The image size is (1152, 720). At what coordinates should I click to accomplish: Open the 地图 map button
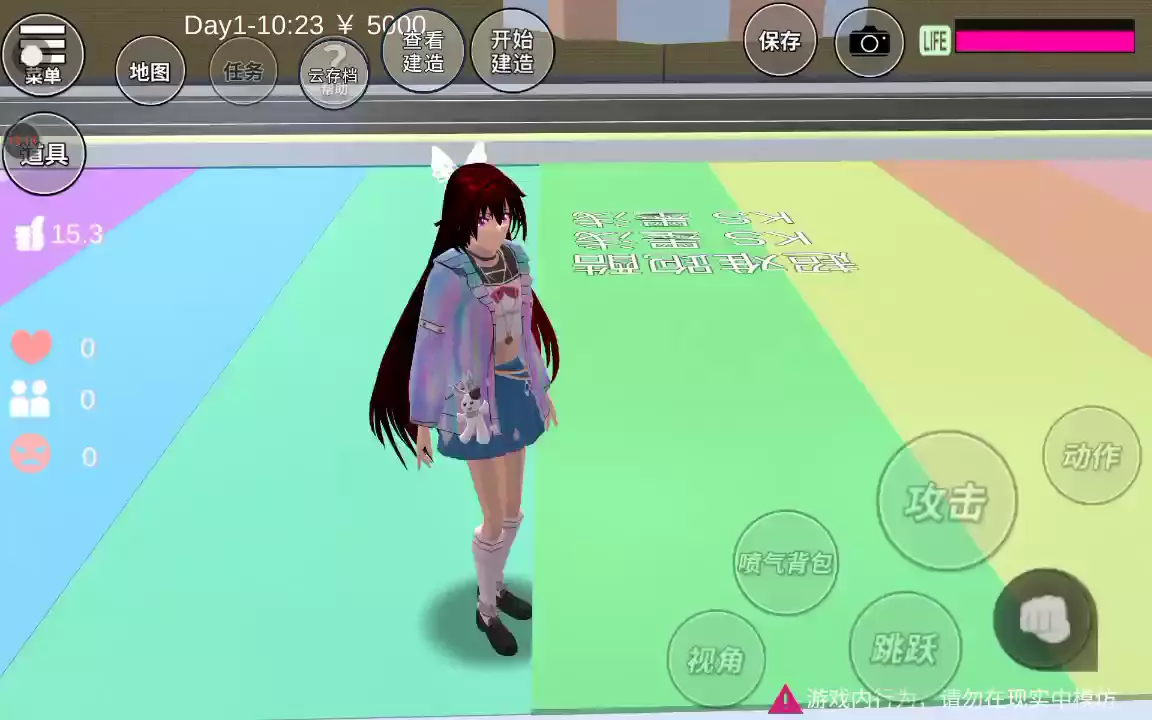[x=150, y=71]
